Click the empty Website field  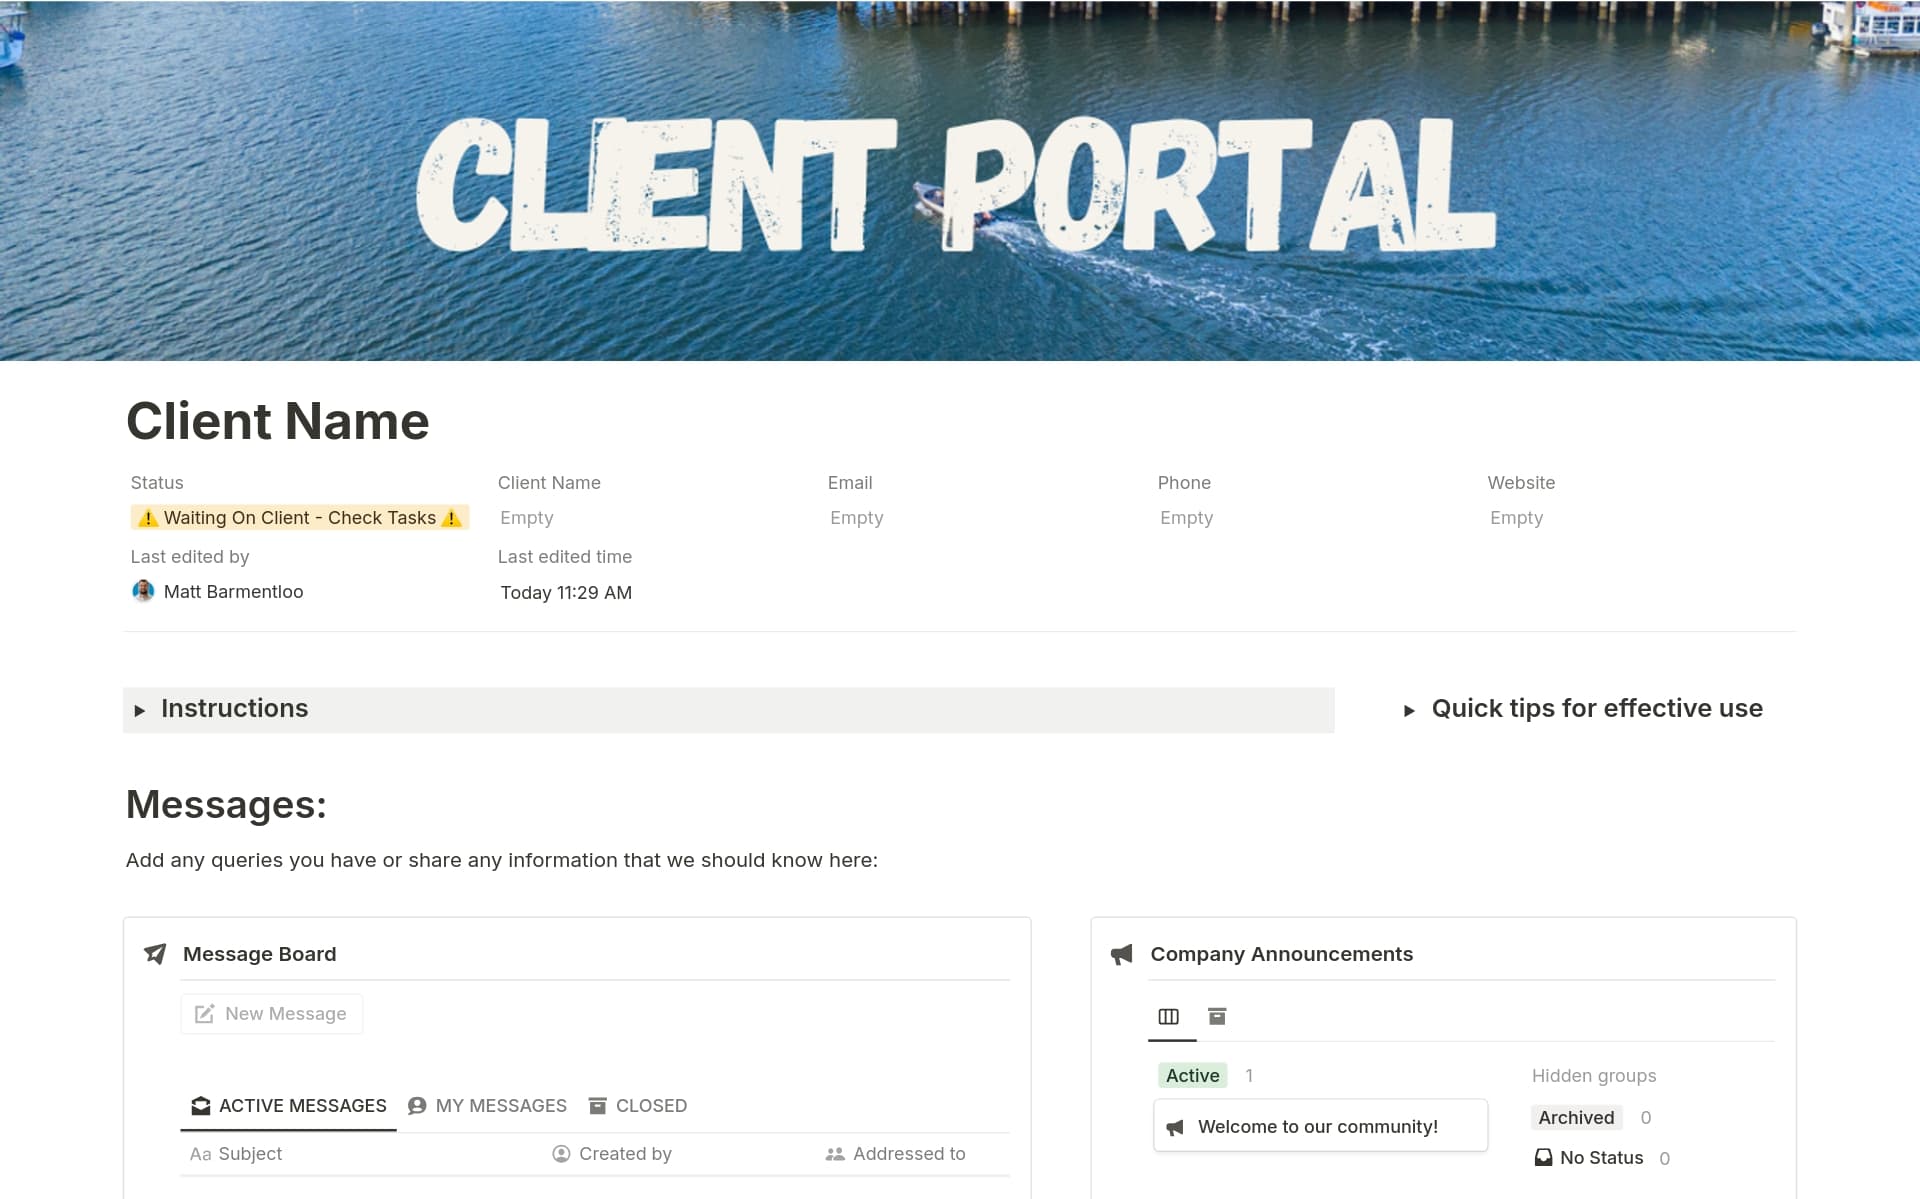1516,518
